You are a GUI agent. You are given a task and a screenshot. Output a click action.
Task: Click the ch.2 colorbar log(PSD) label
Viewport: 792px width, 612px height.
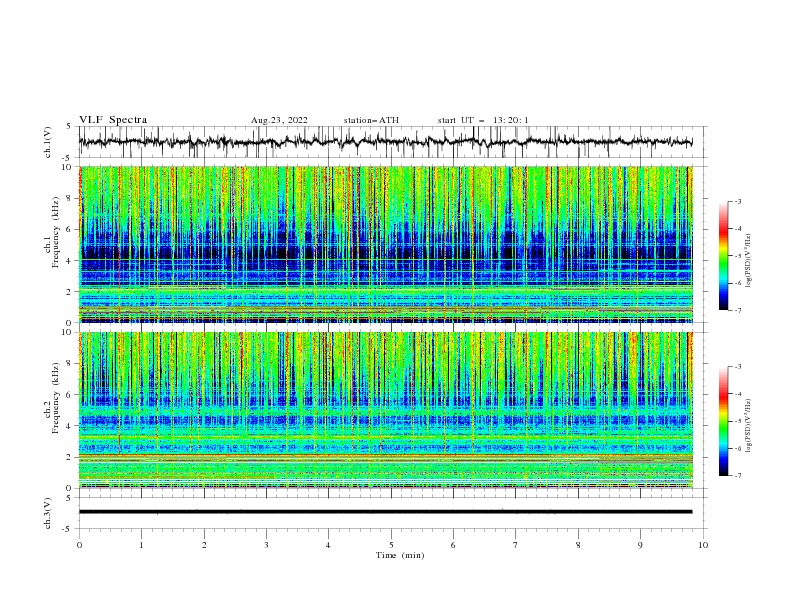(749, 425)
